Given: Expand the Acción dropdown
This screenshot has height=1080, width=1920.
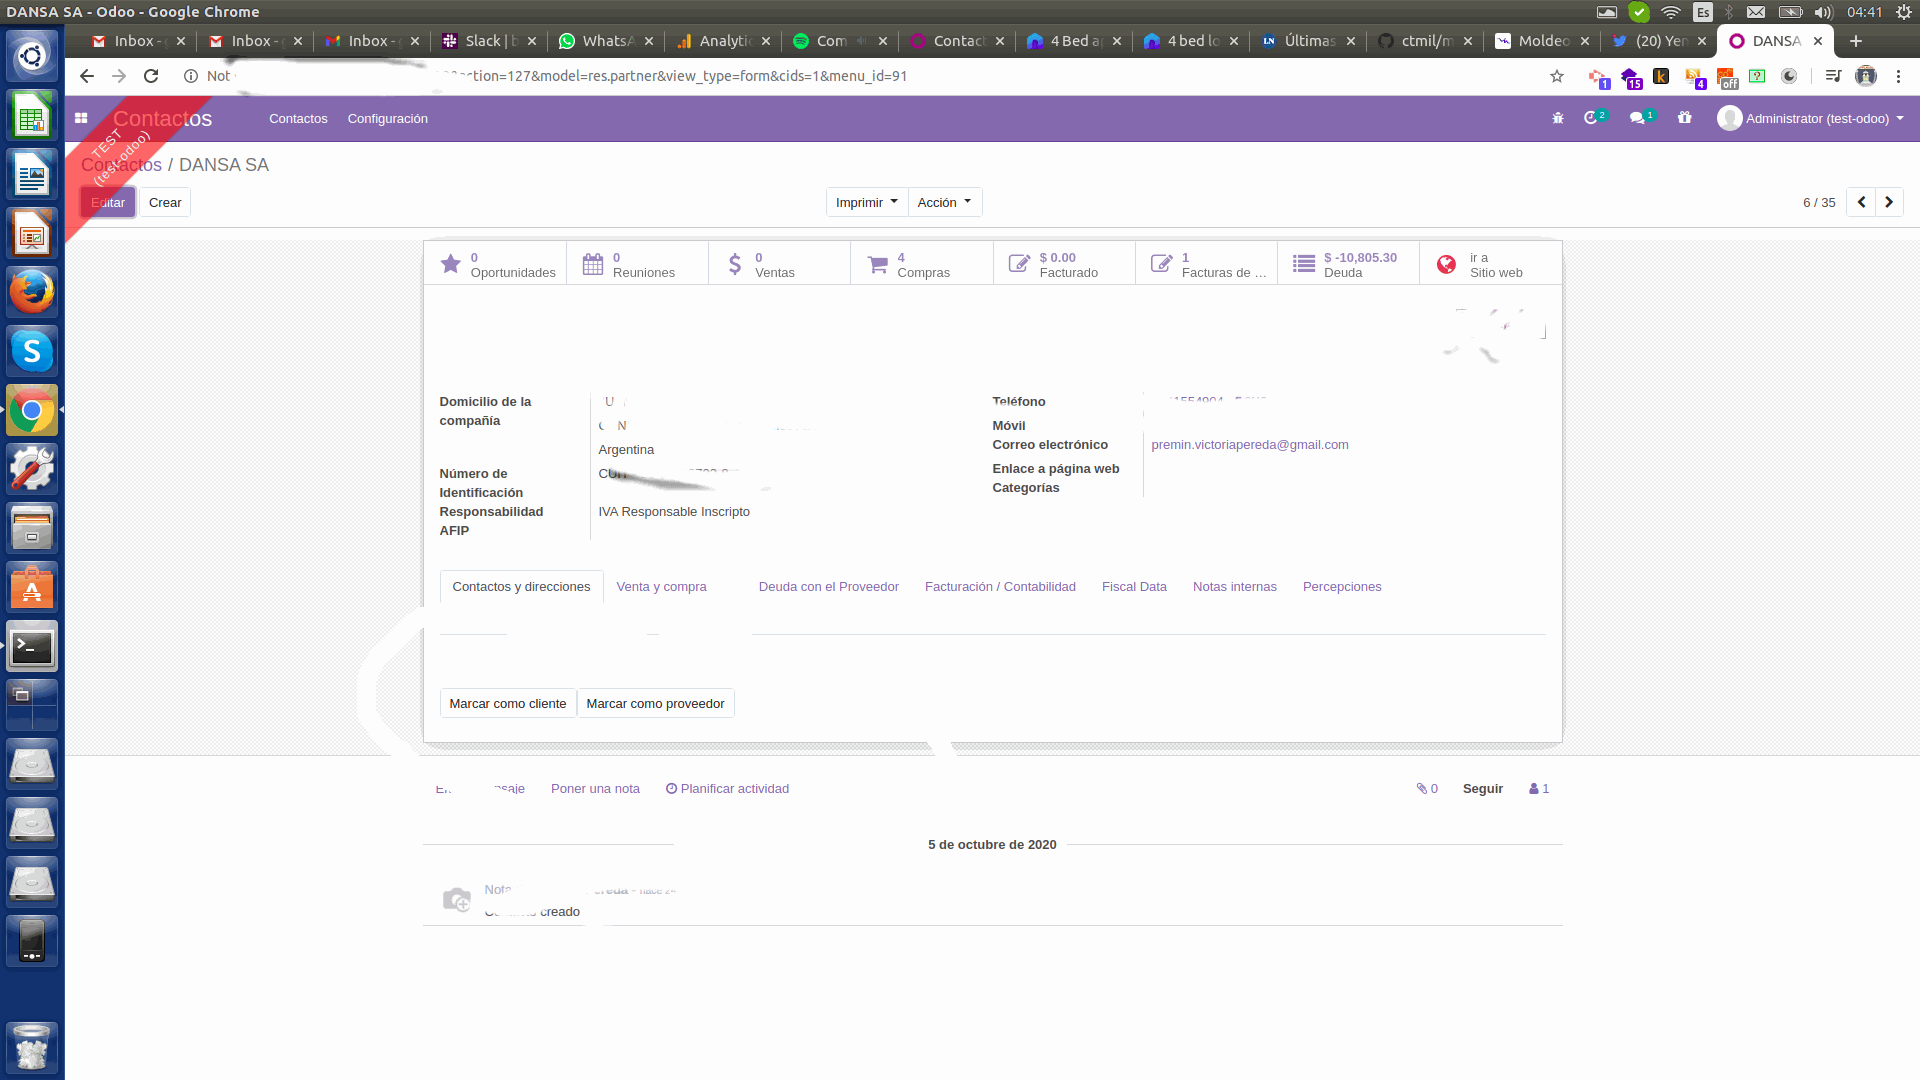Looking at the screenshot, I should coord(944,202).
